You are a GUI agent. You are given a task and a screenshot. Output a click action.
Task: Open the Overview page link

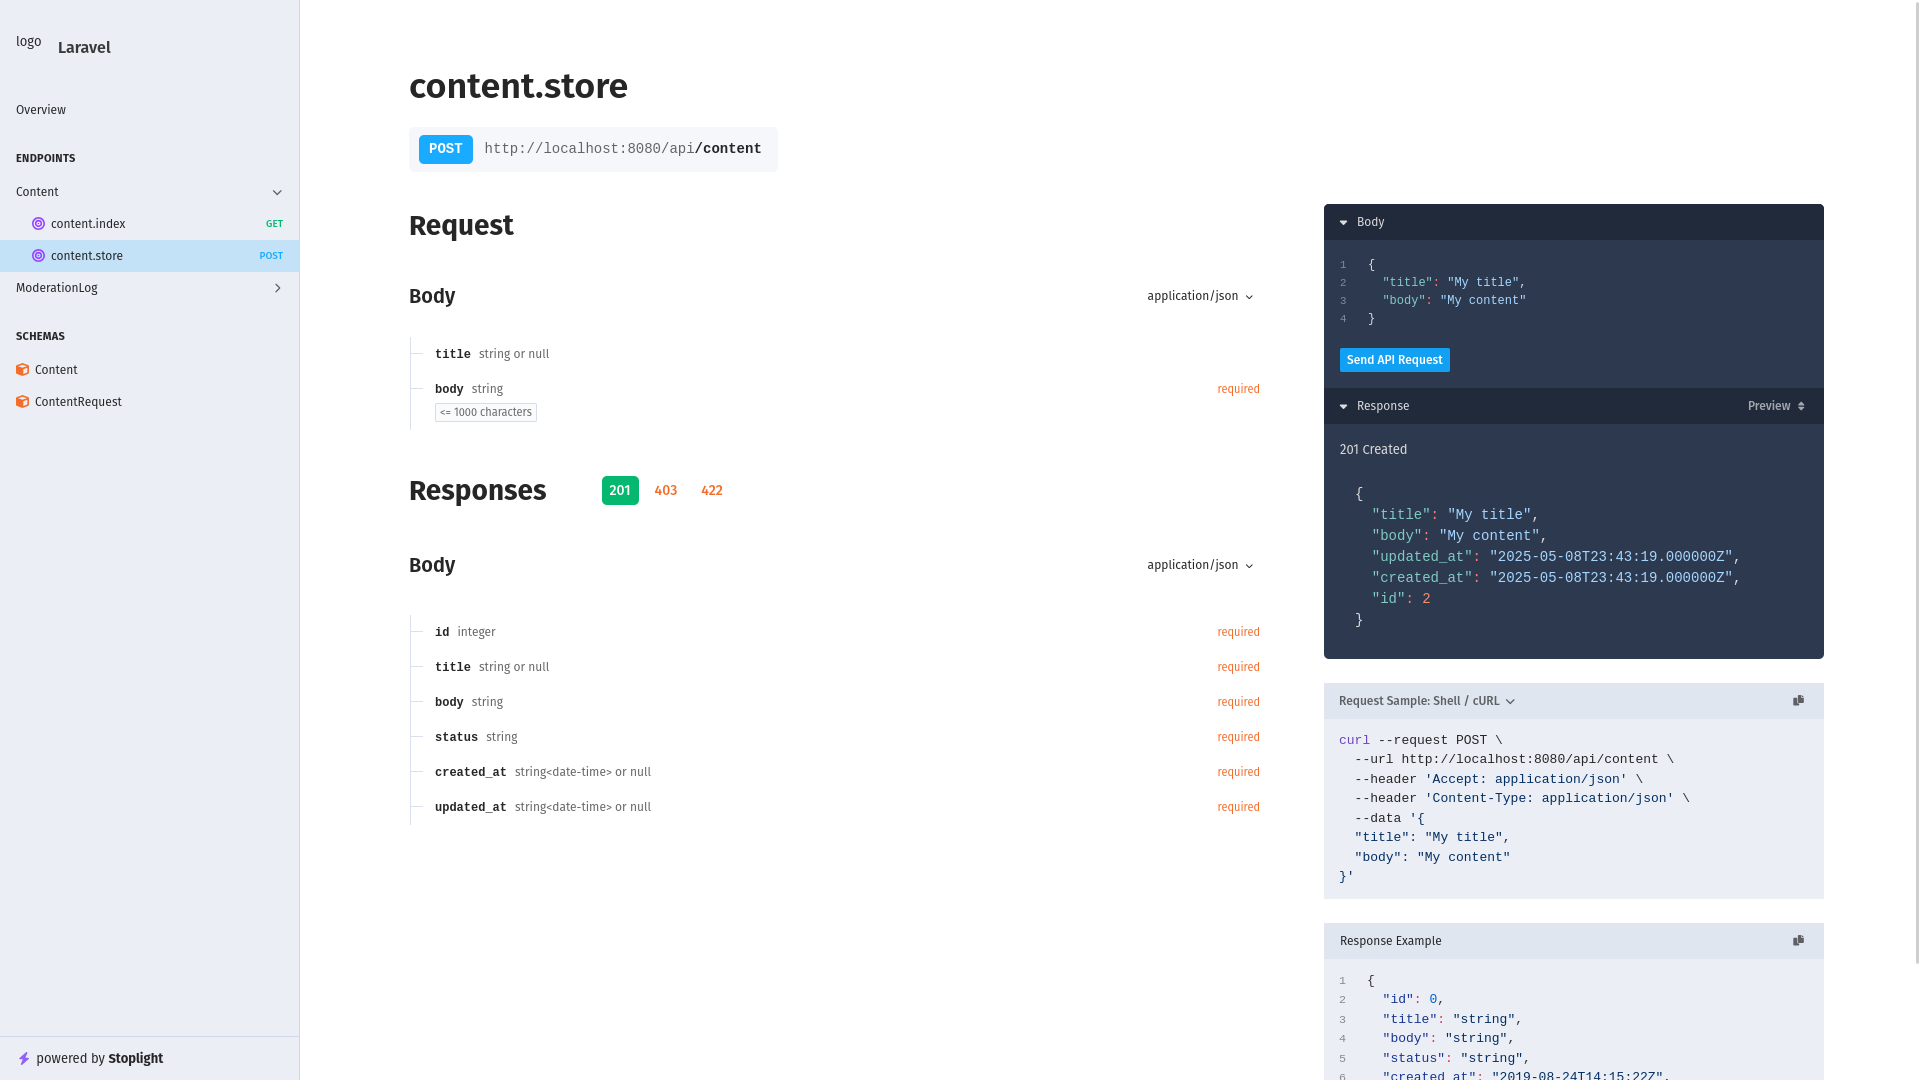[41, 110]
